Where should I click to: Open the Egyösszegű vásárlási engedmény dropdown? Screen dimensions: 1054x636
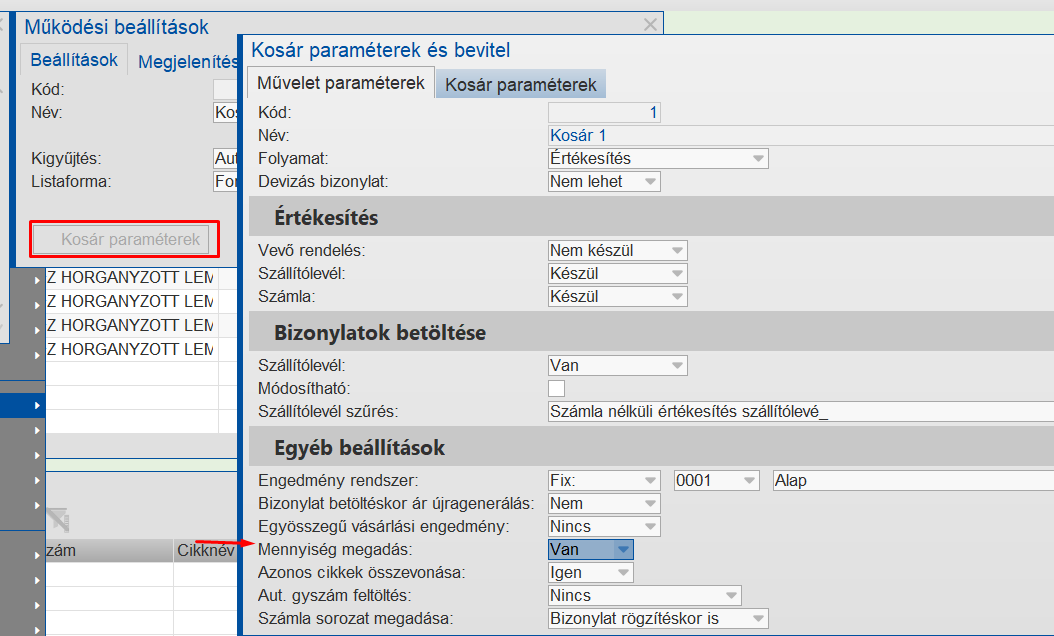point(604,526)
